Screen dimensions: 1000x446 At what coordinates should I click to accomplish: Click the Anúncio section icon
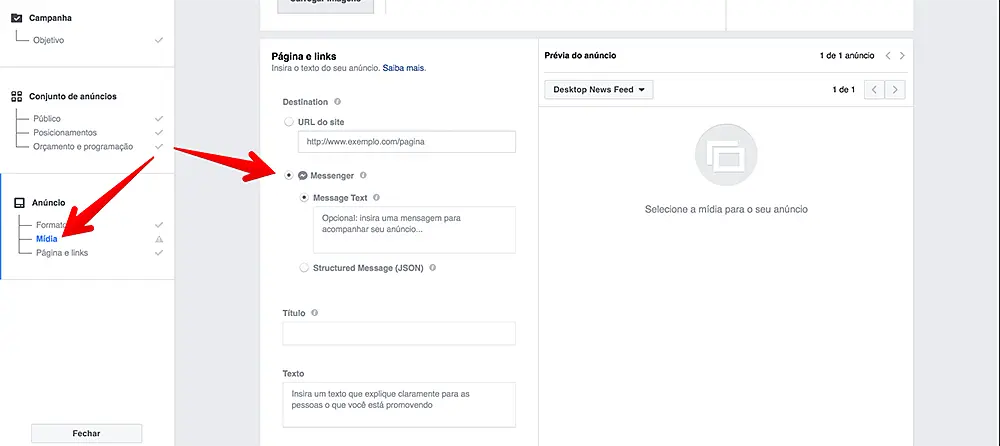[17, 203]
